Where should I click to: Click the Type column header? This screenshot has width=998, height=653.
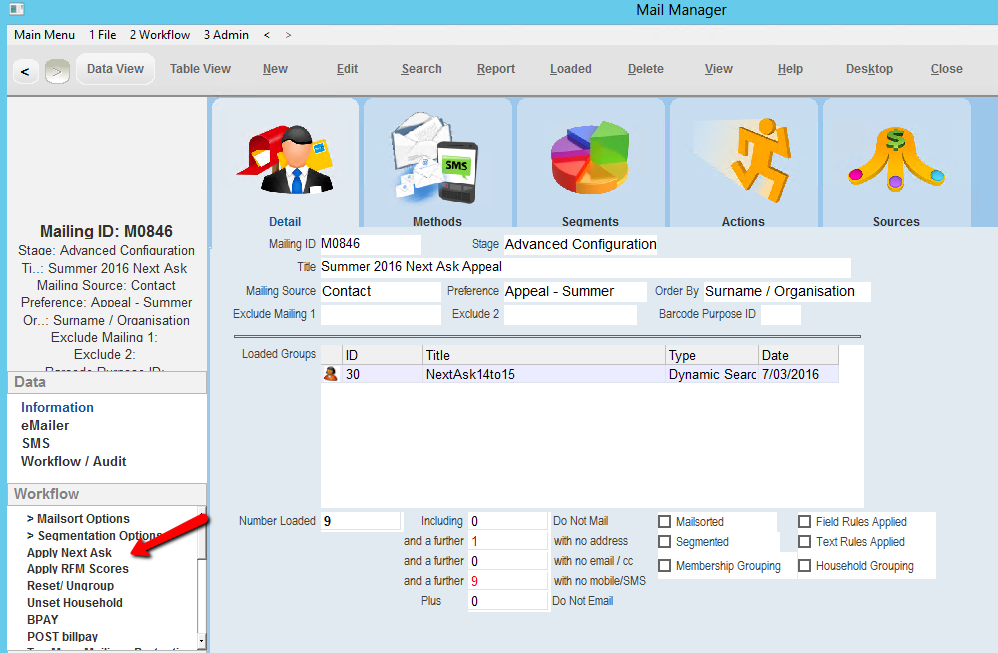point(712,355)
